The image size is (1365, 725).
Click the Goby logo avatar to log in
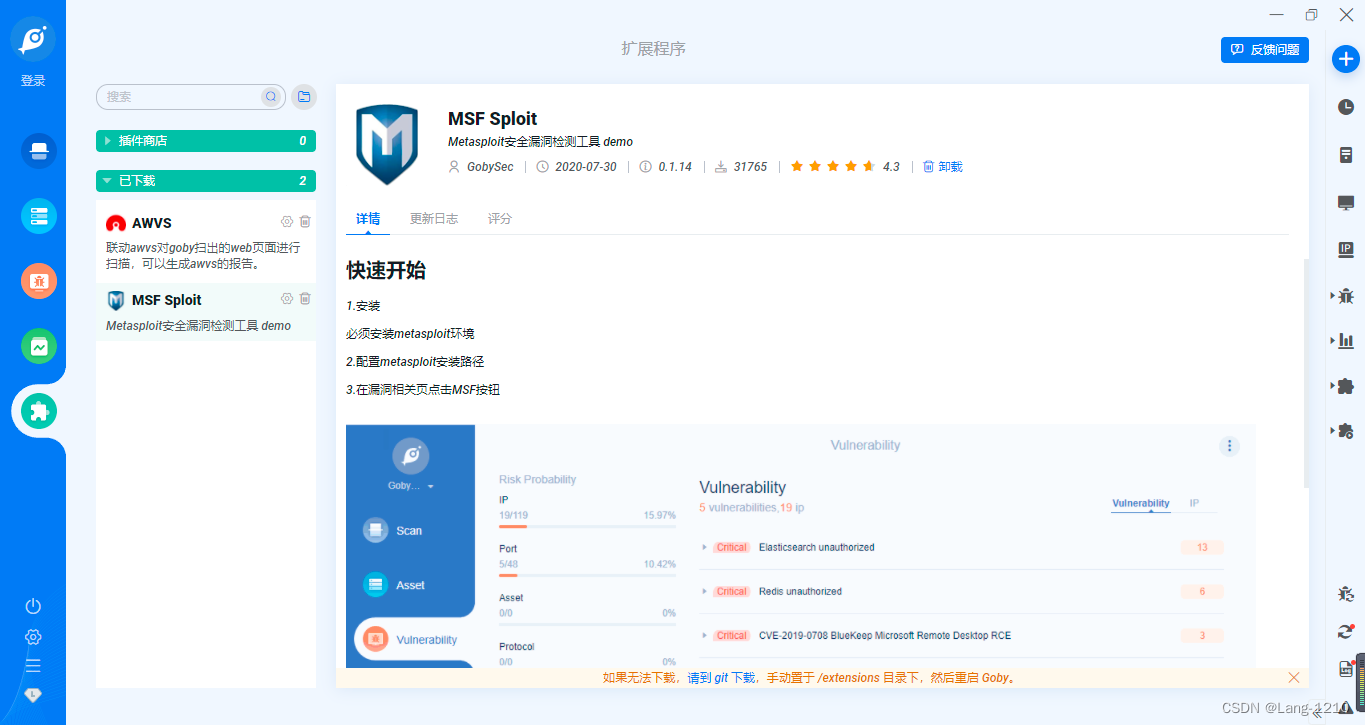click(x=33, y=40)
